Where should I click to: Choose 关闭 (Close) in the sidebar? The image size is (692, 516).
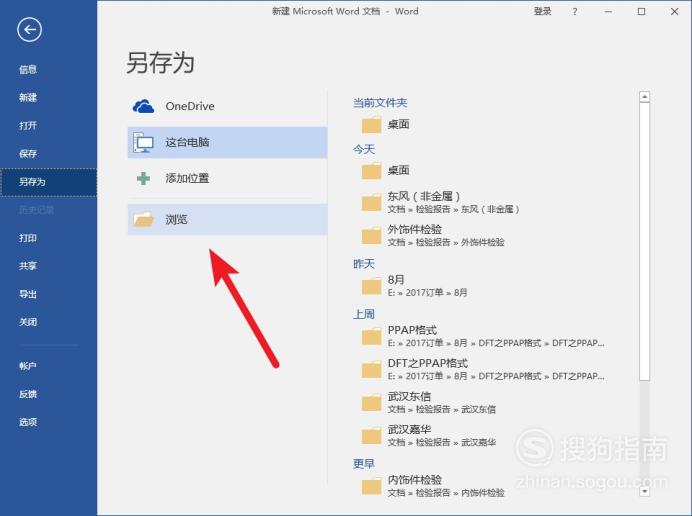tap(28, 322)
